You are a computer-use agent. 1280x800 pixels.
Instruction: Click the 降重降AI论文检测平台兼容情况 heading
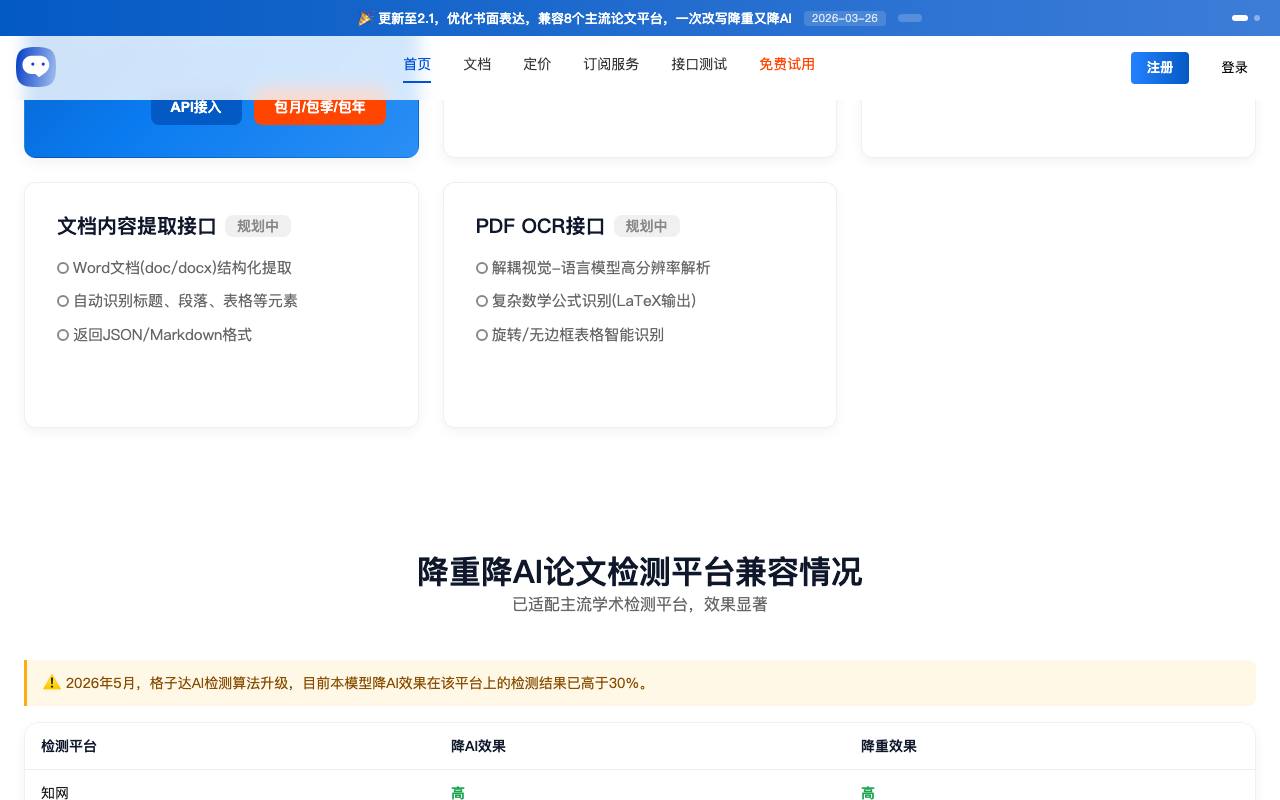click(640, 572)
